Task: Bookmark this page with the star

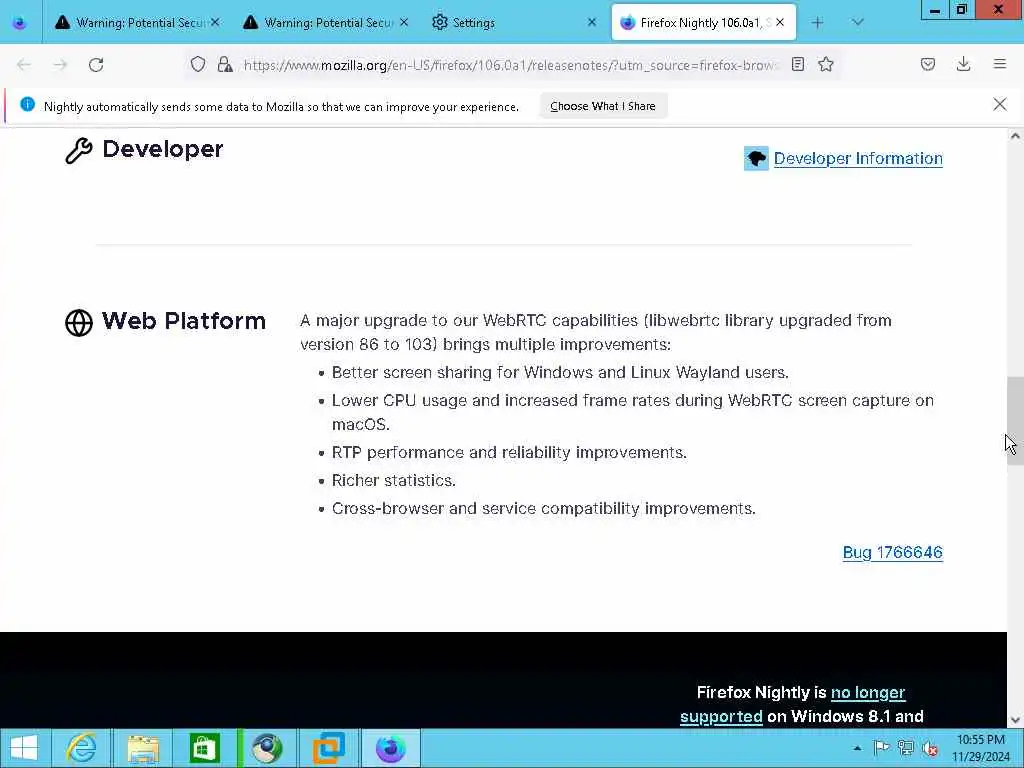Action: tap(826, 64)
